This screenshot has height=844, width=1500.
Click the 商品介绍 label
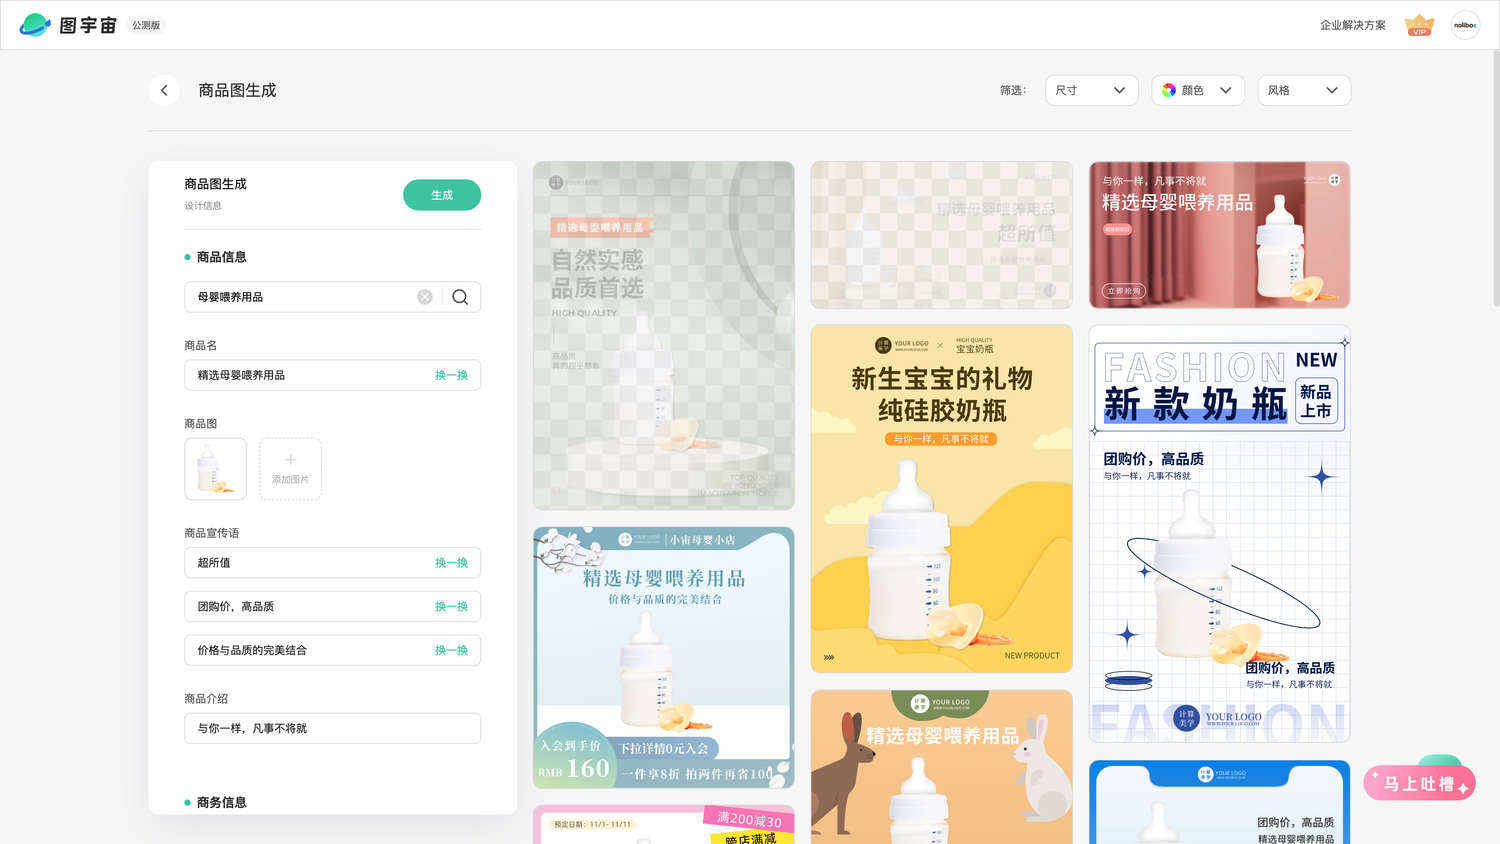206,699
